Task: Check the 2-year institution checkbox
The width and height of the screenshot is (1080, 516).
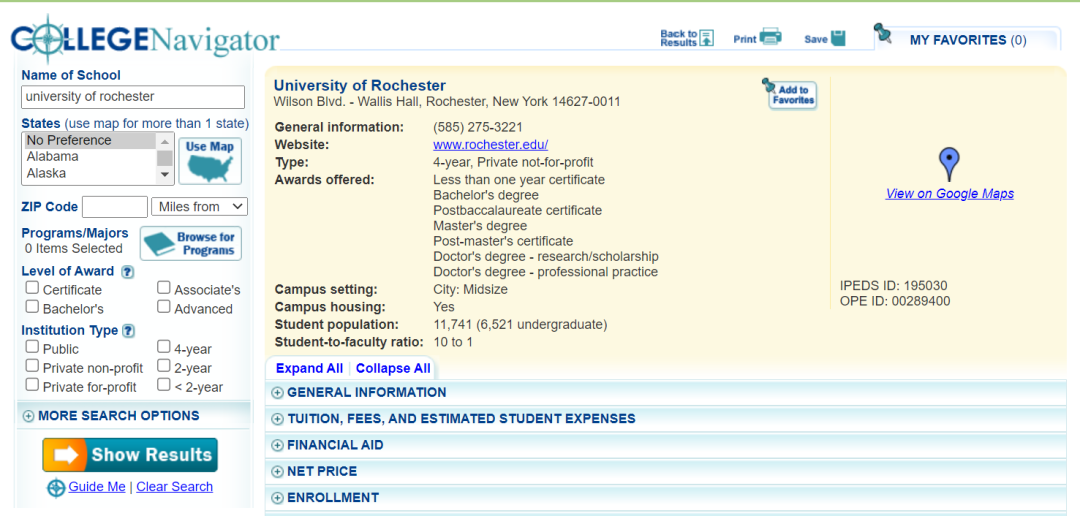Action: pos(163,366)
